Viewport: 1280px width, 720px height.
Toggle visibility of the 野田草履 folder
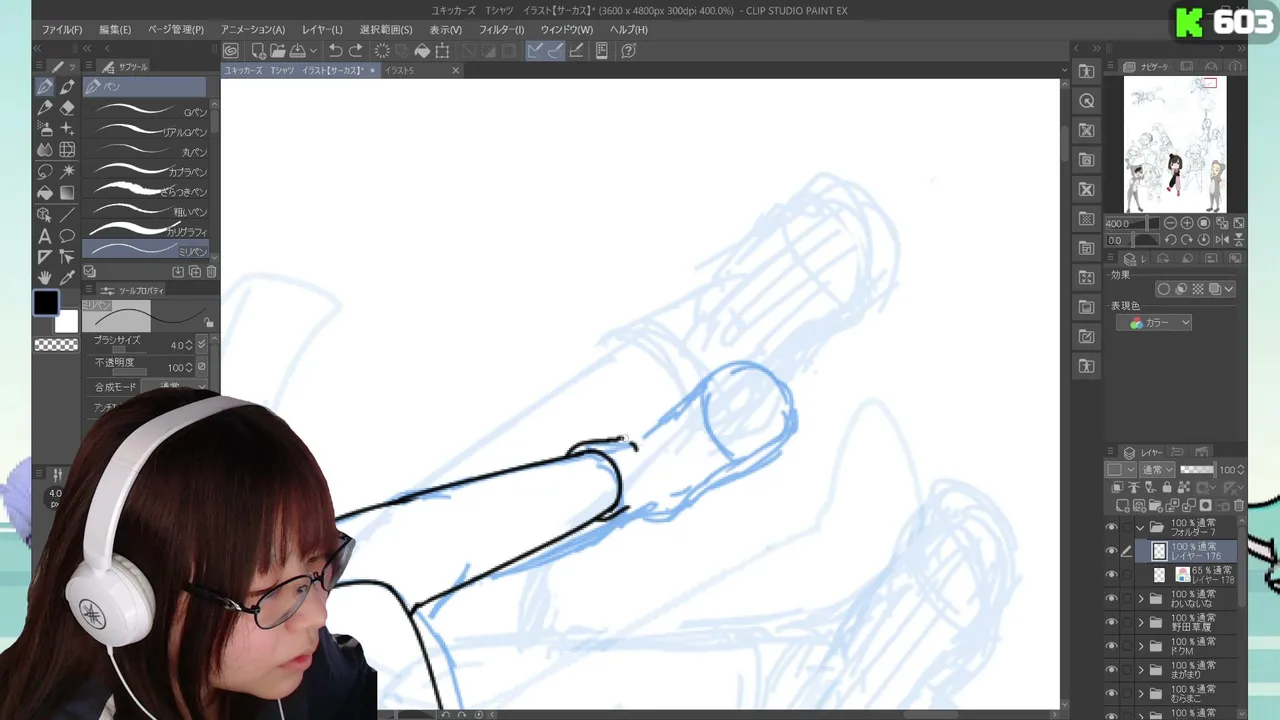pos(1111,622)
